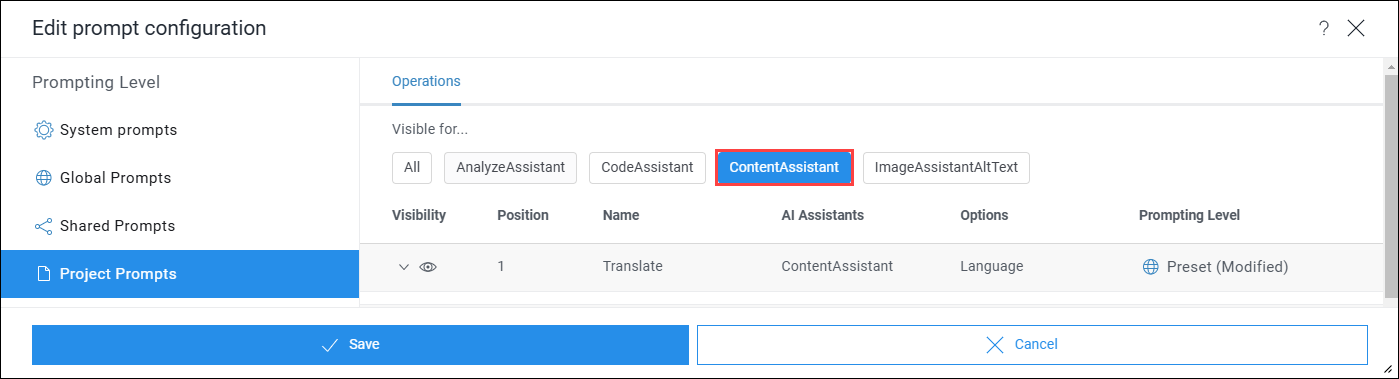1399x379 pixels.
Task: Click the System prompts gear icon
Action: point(43,130)
